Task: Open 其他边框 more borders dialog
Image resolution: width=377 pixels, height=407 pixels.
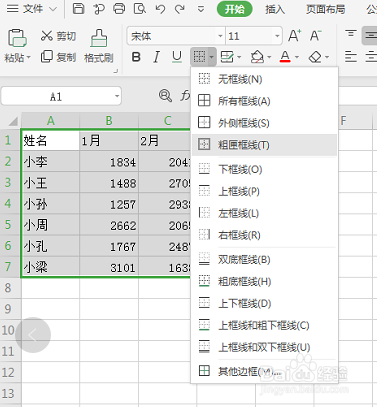Action: [x=265, y=371]
